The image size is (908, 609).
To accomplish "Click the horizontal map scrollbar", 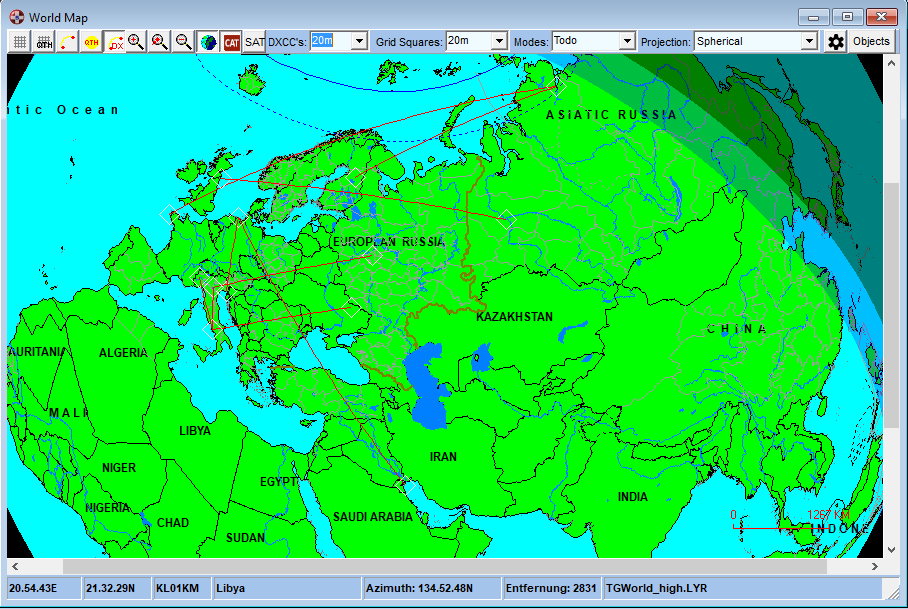I will pyautogui.click(x=450, y=566).
